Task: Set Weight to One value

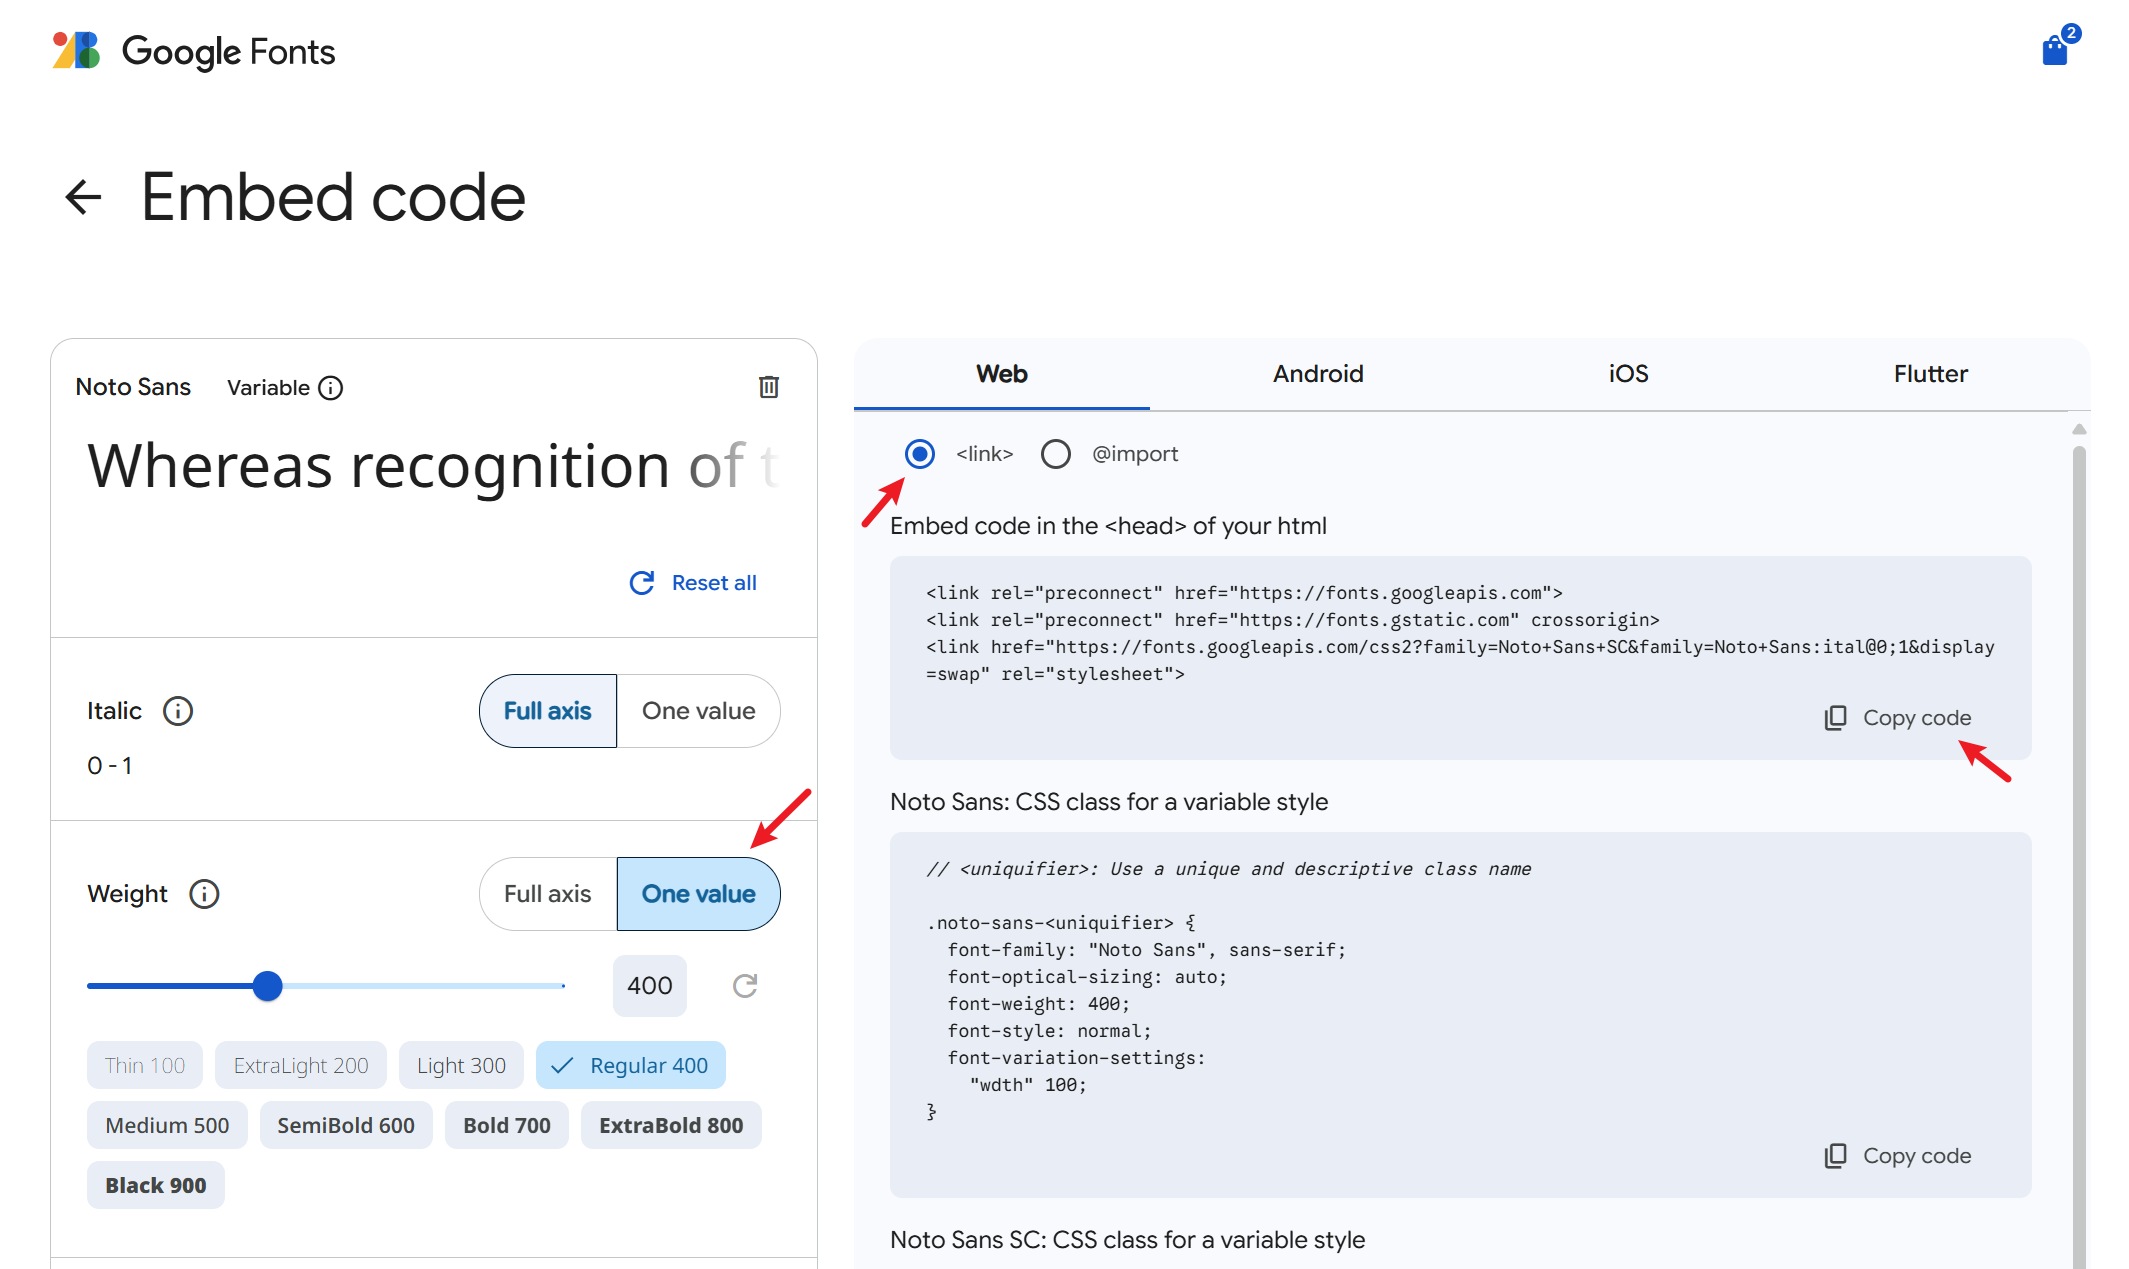Action: pyautogui.click(x=699, y=894)
